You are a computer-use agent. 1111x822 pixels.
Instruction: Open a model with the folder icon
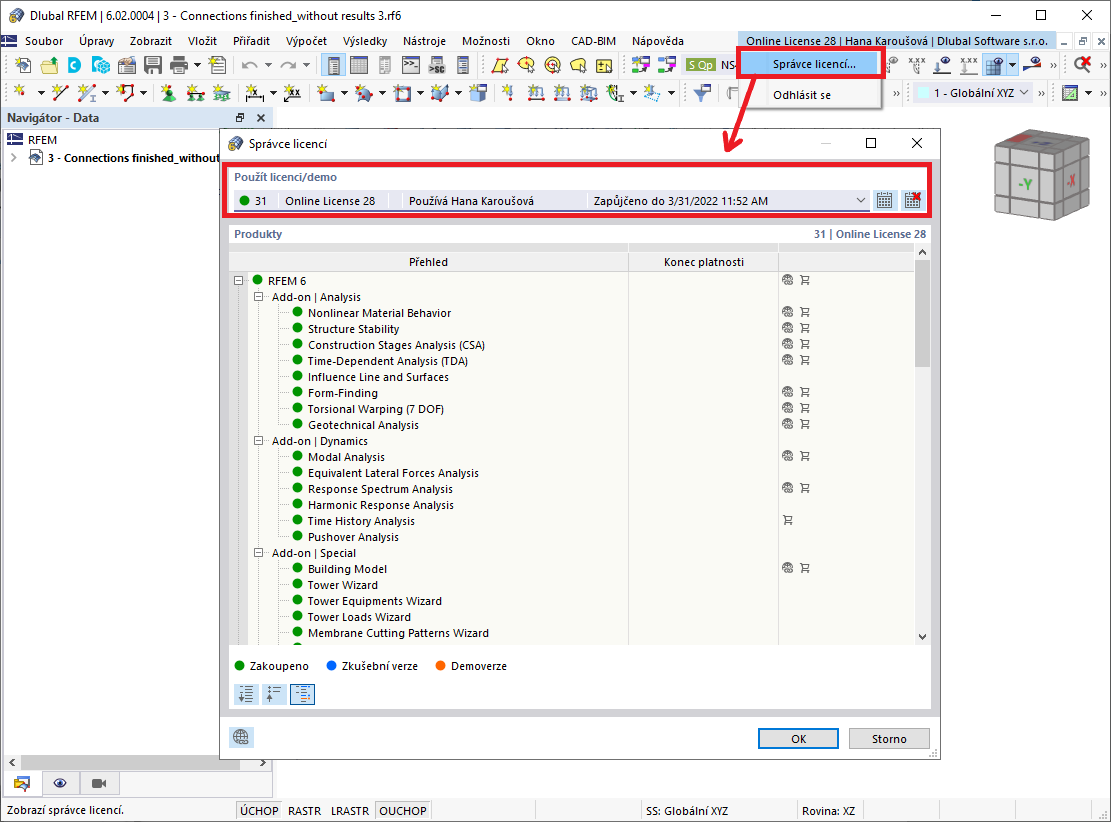click(x=49, y=66)
